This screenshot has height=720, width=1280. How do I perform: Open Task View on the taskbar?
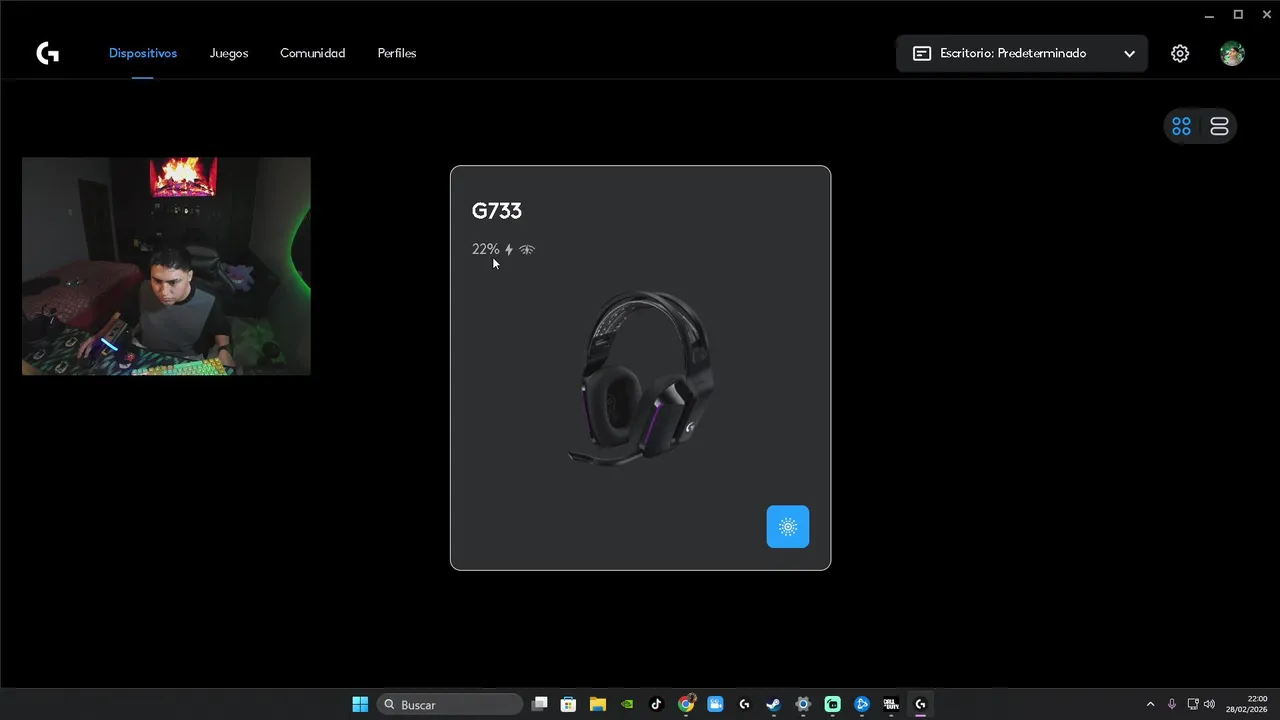540,704
